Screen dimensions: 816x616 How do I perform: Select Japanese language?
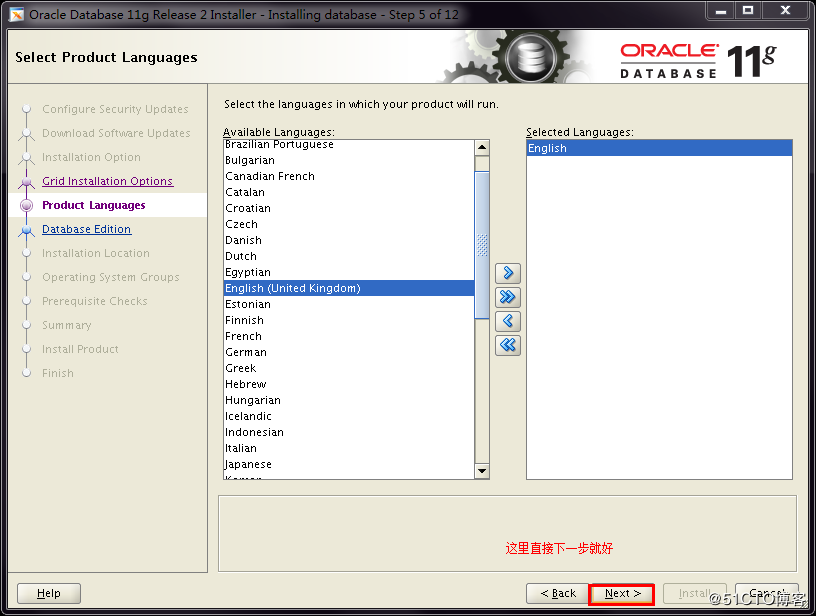click(x=349, y=464)
